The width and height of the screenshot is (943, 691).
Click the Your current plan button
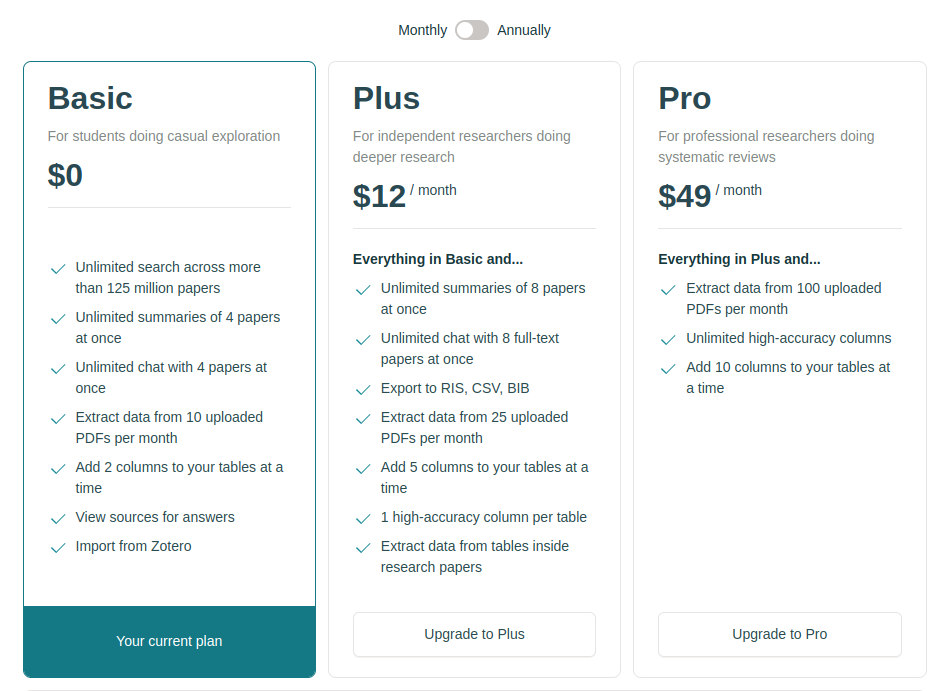click(x=169, y=641)
